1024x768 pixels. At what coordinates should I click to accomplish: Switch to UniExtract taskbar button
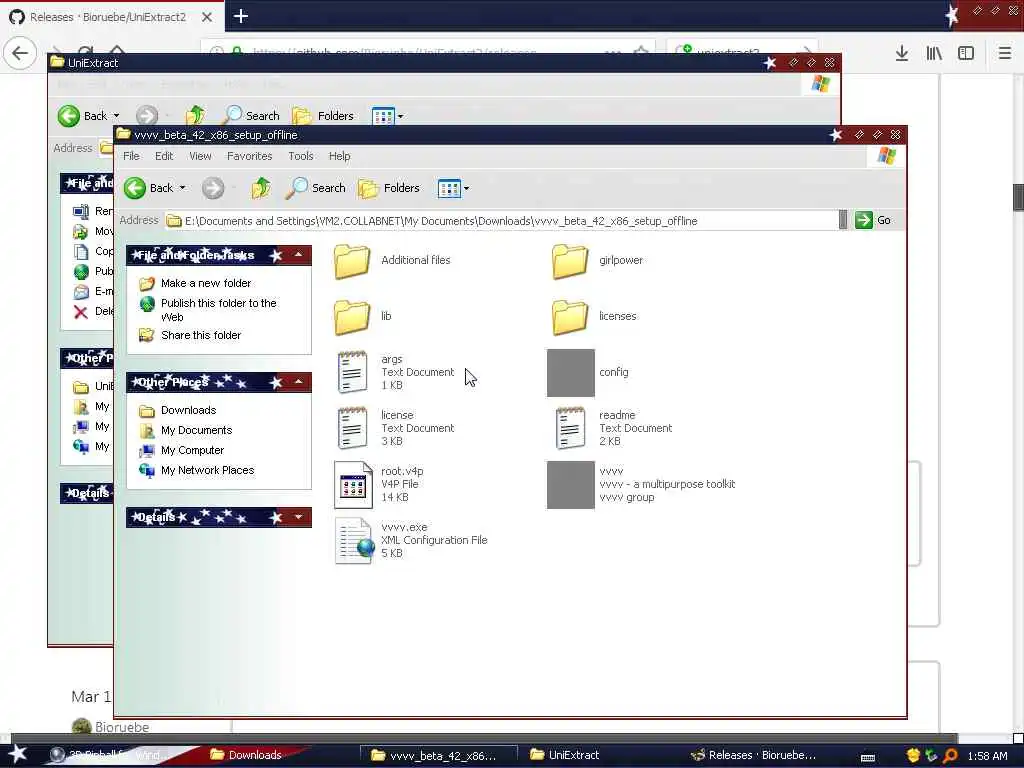click(x=565, y=755)
